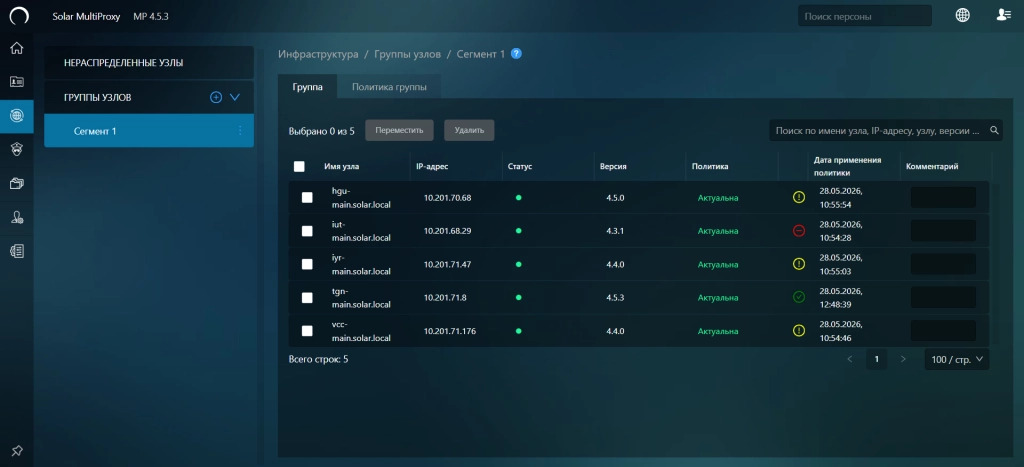This screenshot has height=467, width=1024.
Task: Click the yellow warning icon for vcc-main
Action: [798, 330]
